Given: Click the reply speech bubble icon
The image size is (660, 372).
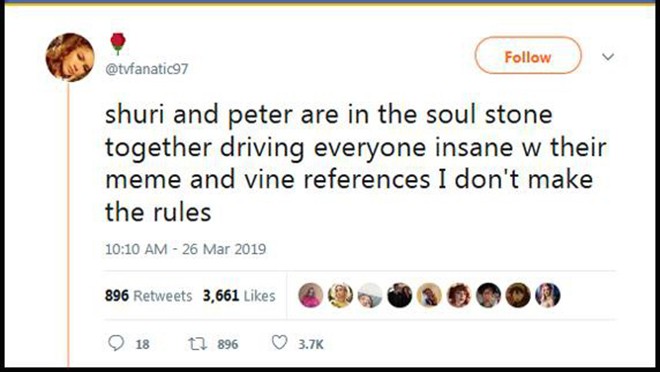Looking at the screenshot, I should (116, 343).
